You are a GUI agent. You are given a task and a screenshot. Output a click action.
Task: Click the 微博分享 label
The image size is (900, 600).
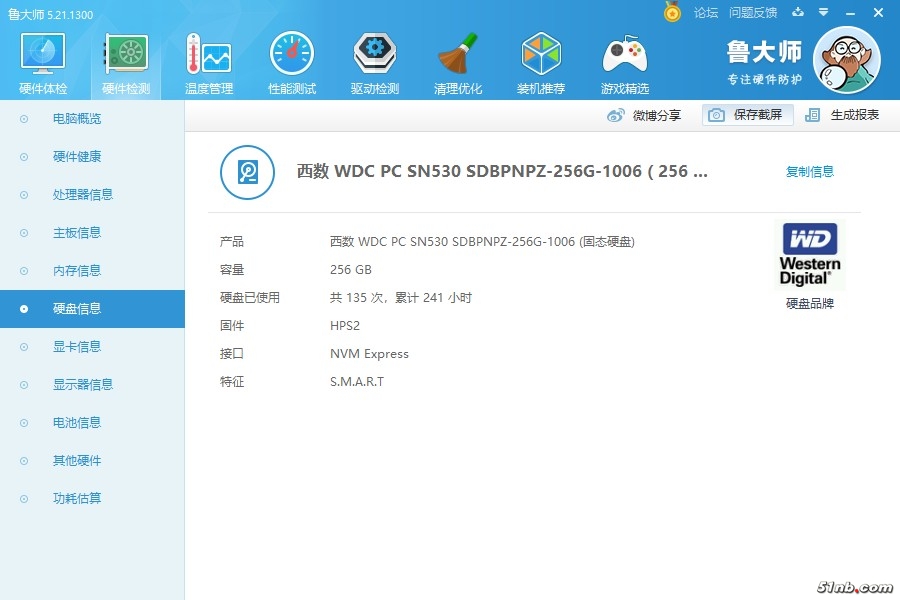click(657, 115)
